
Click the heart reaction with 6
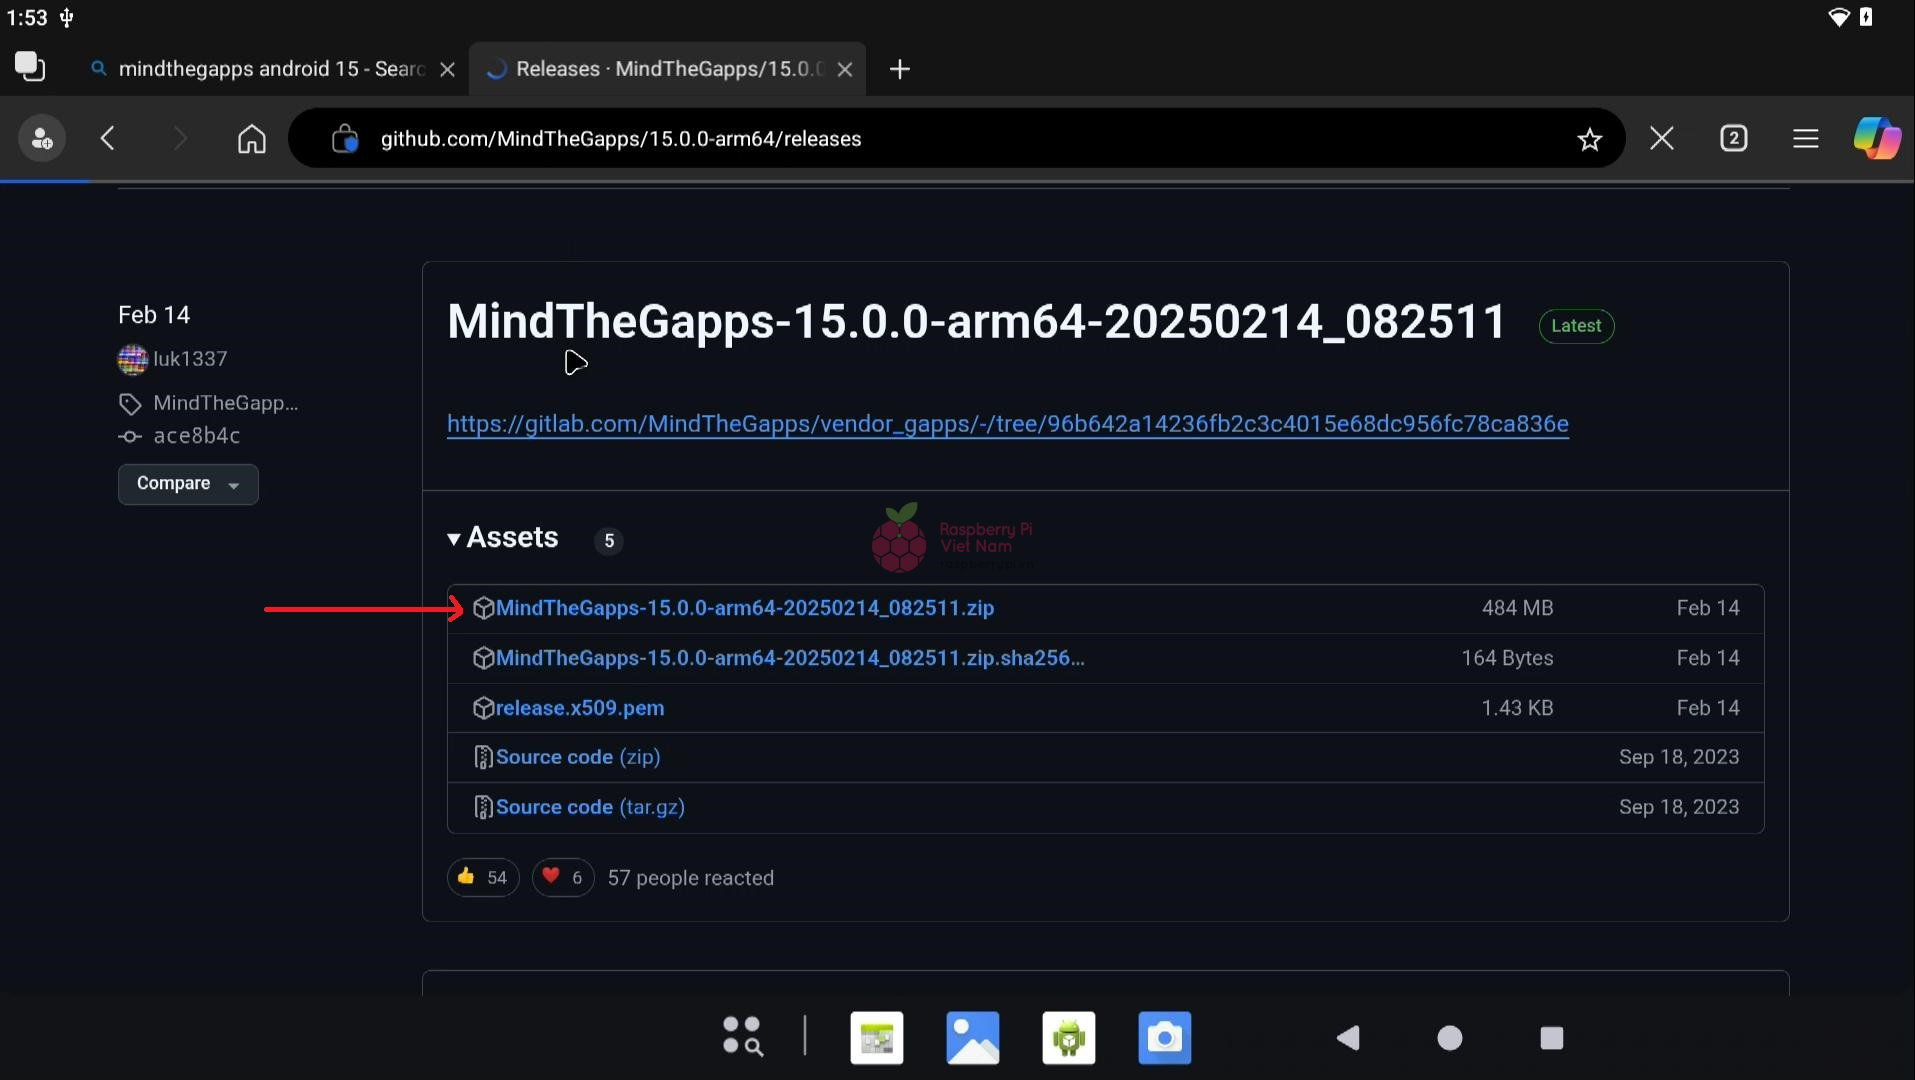point(563,878)
